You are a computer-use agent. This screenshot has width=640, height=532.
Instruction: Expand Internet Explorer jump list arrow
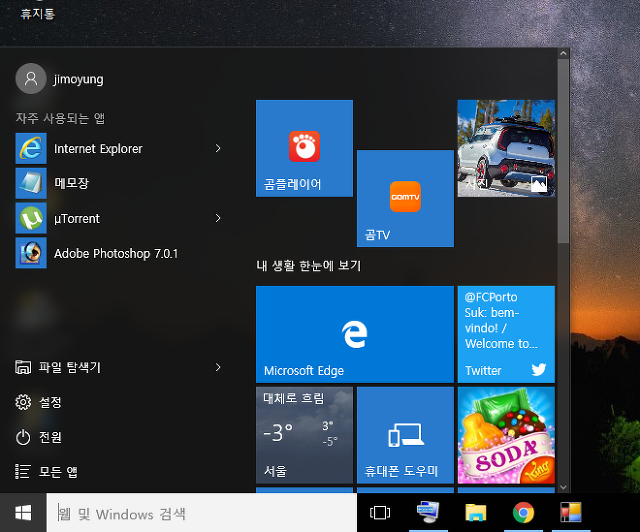(218, 148)
